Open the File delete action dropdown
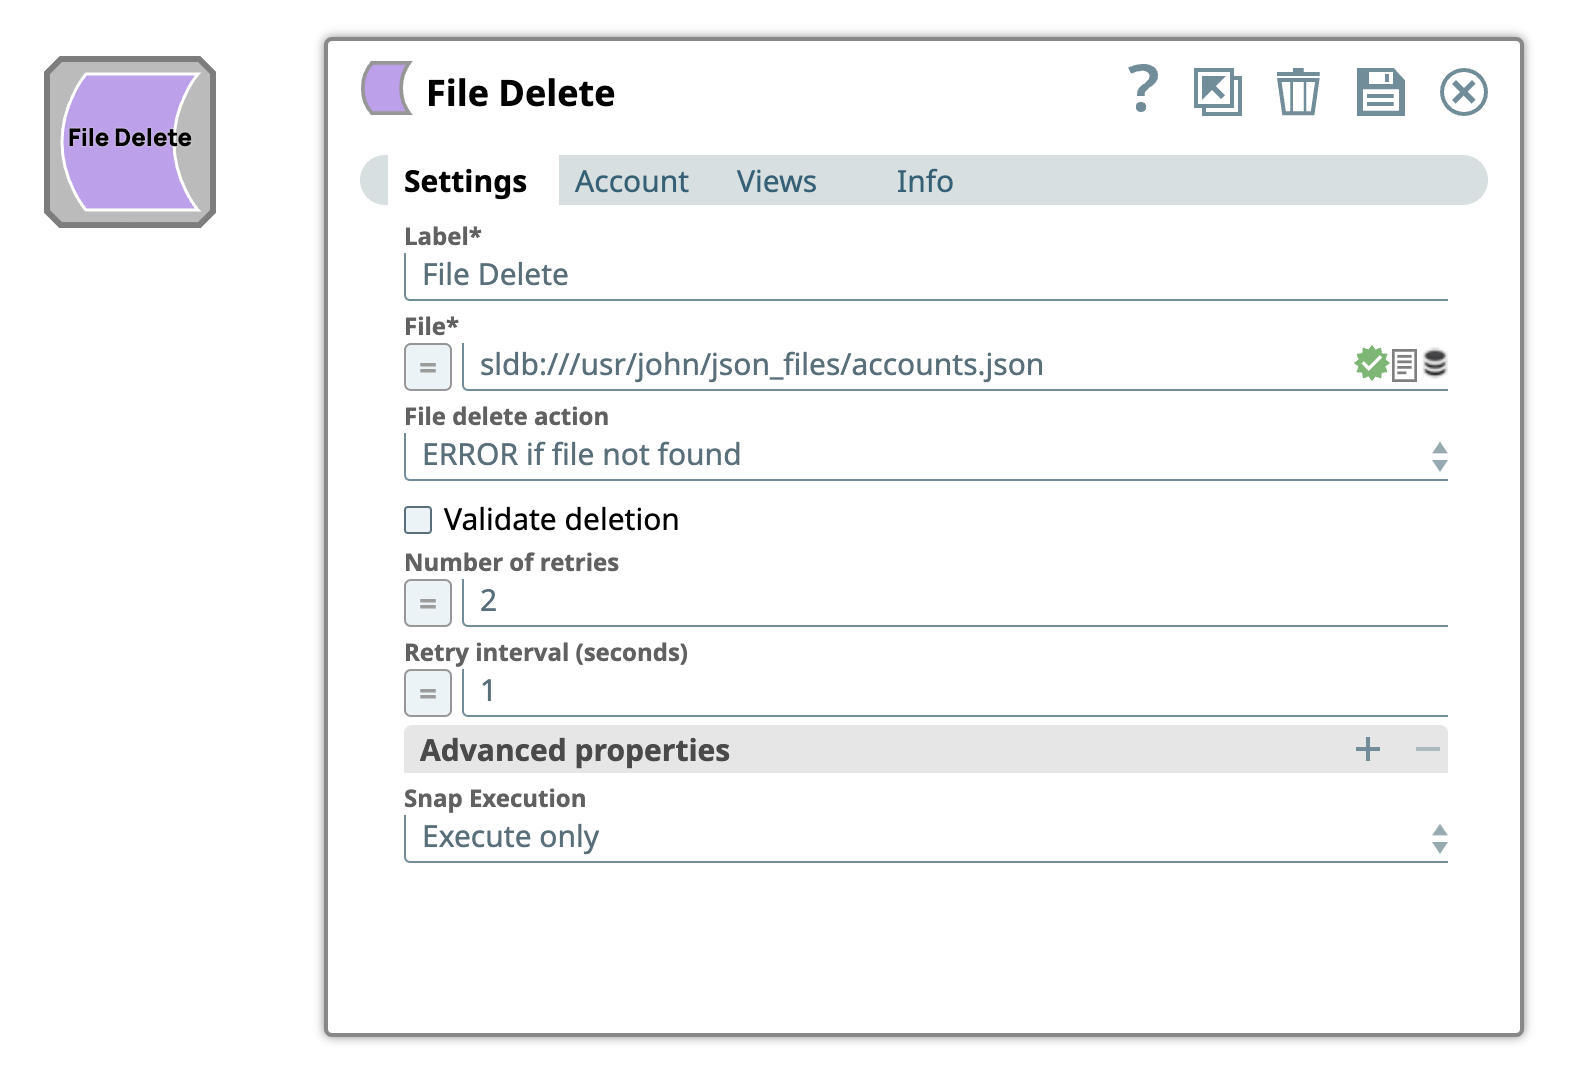This screenshot has width=1580, height=1082. tap(925, 456)
